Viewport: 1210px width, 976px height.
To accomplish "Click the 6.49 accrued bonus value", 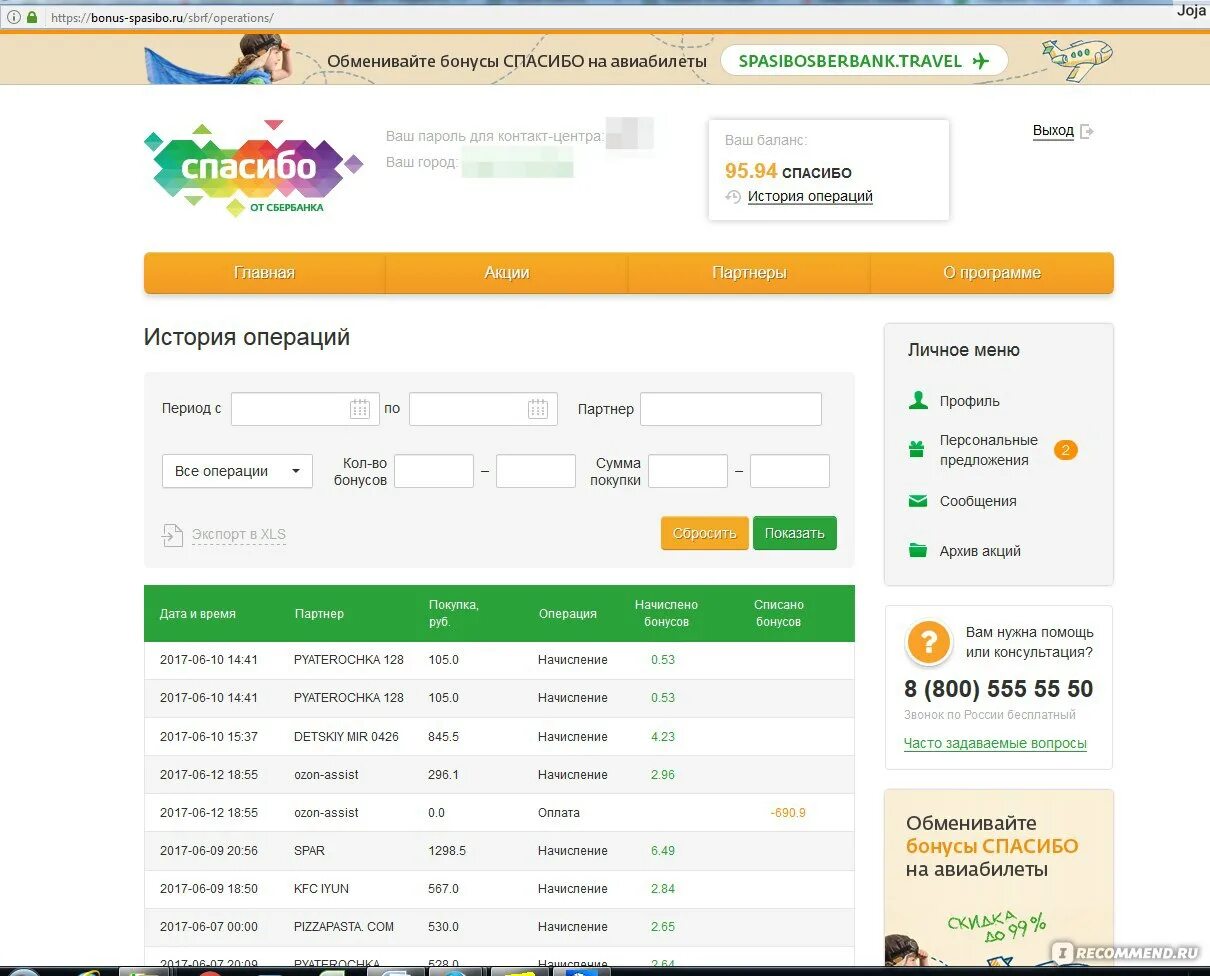I will pos(663,851).
